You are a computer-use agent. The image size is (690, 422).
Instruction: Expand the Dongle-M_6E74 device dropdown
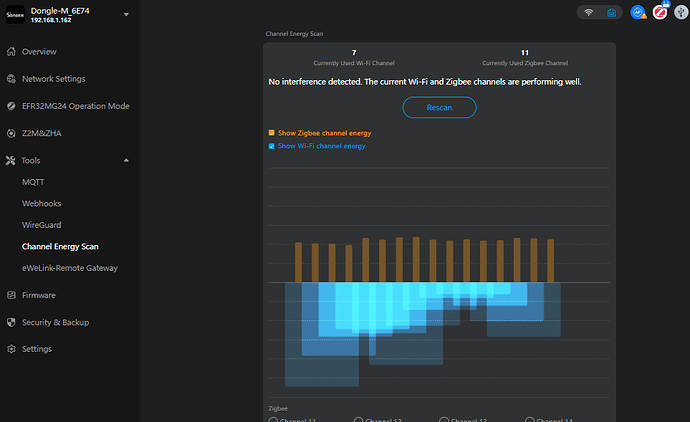pos(126,15)
